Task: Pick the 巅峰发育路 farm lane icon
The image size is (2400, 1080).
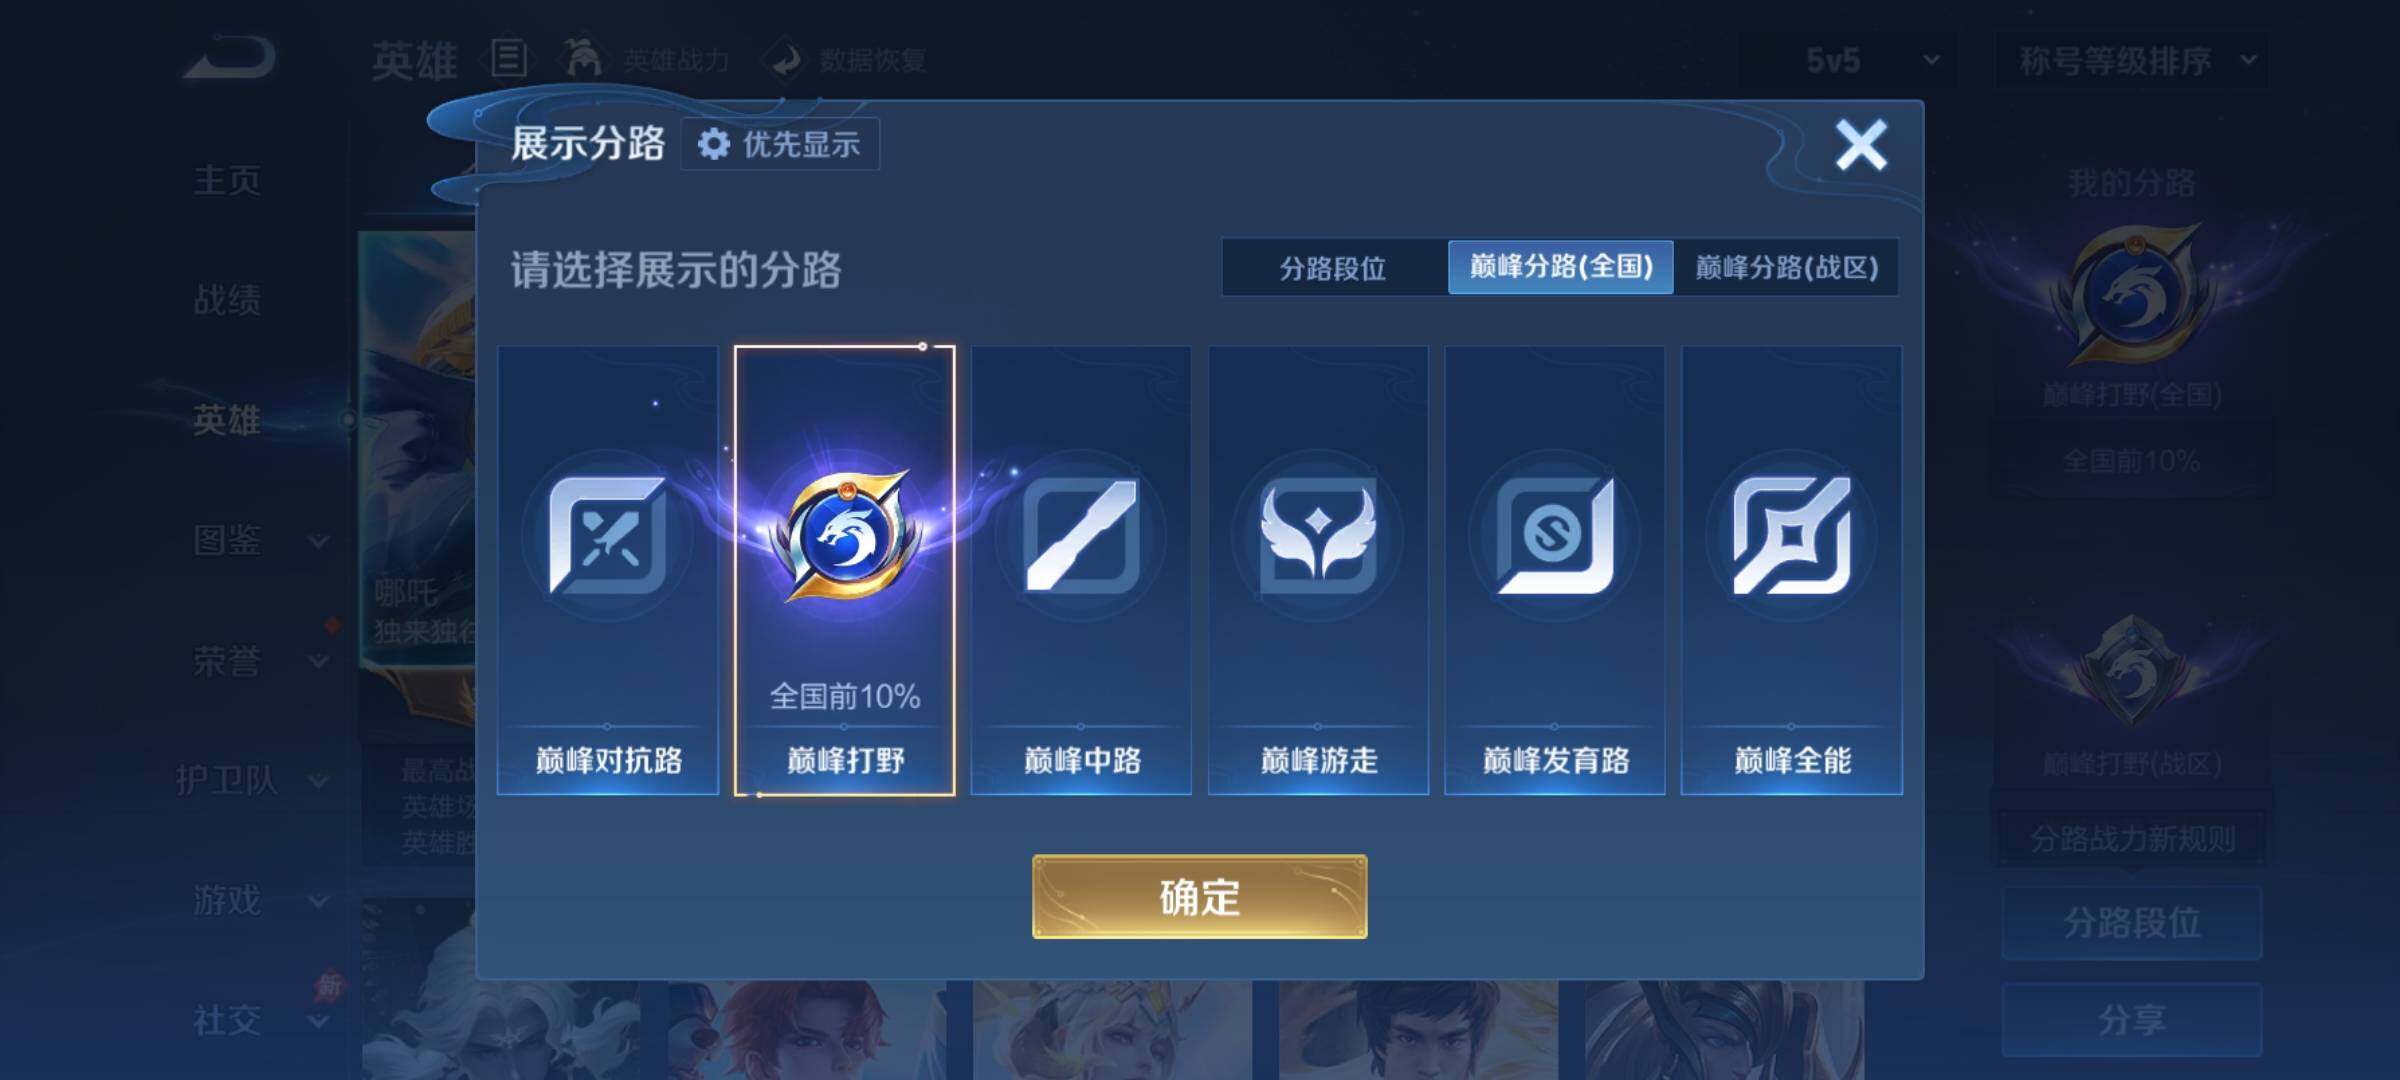Action: click(1555, 537)
